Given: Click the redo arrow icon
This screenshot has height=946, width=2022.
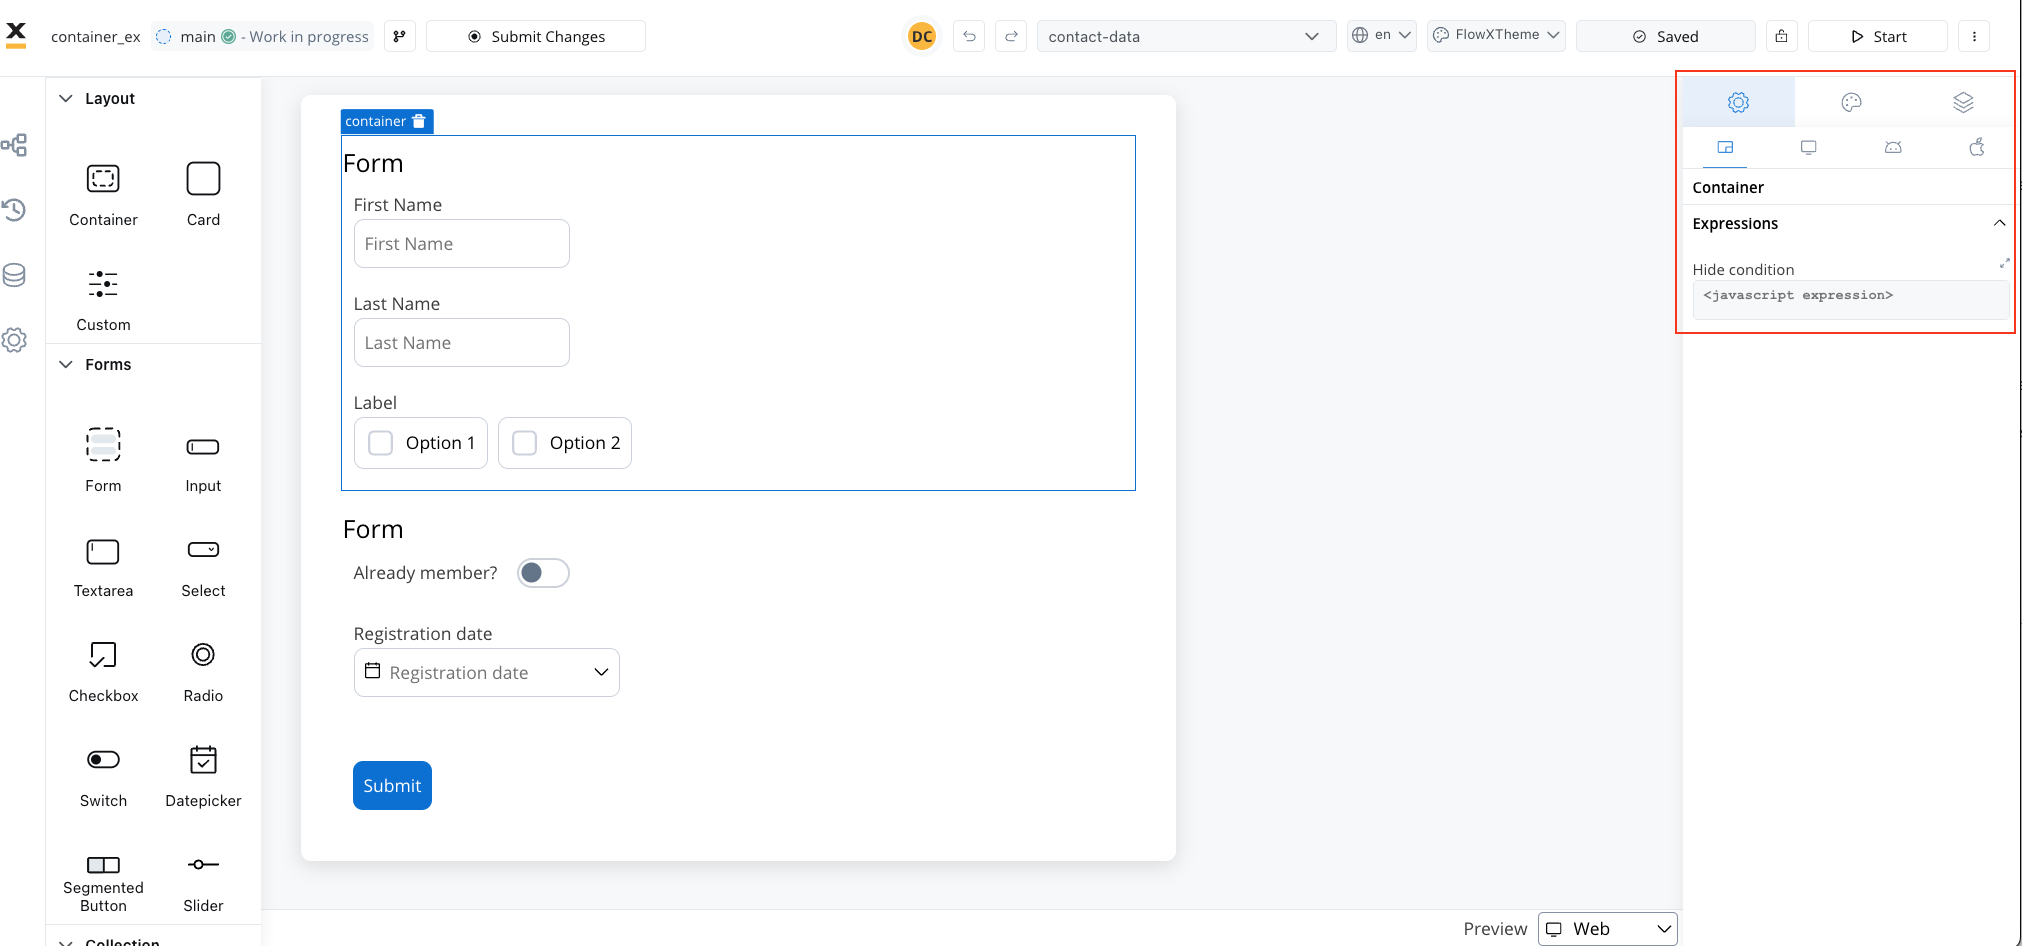Looking at the screenshot, I should point(1011,36).
